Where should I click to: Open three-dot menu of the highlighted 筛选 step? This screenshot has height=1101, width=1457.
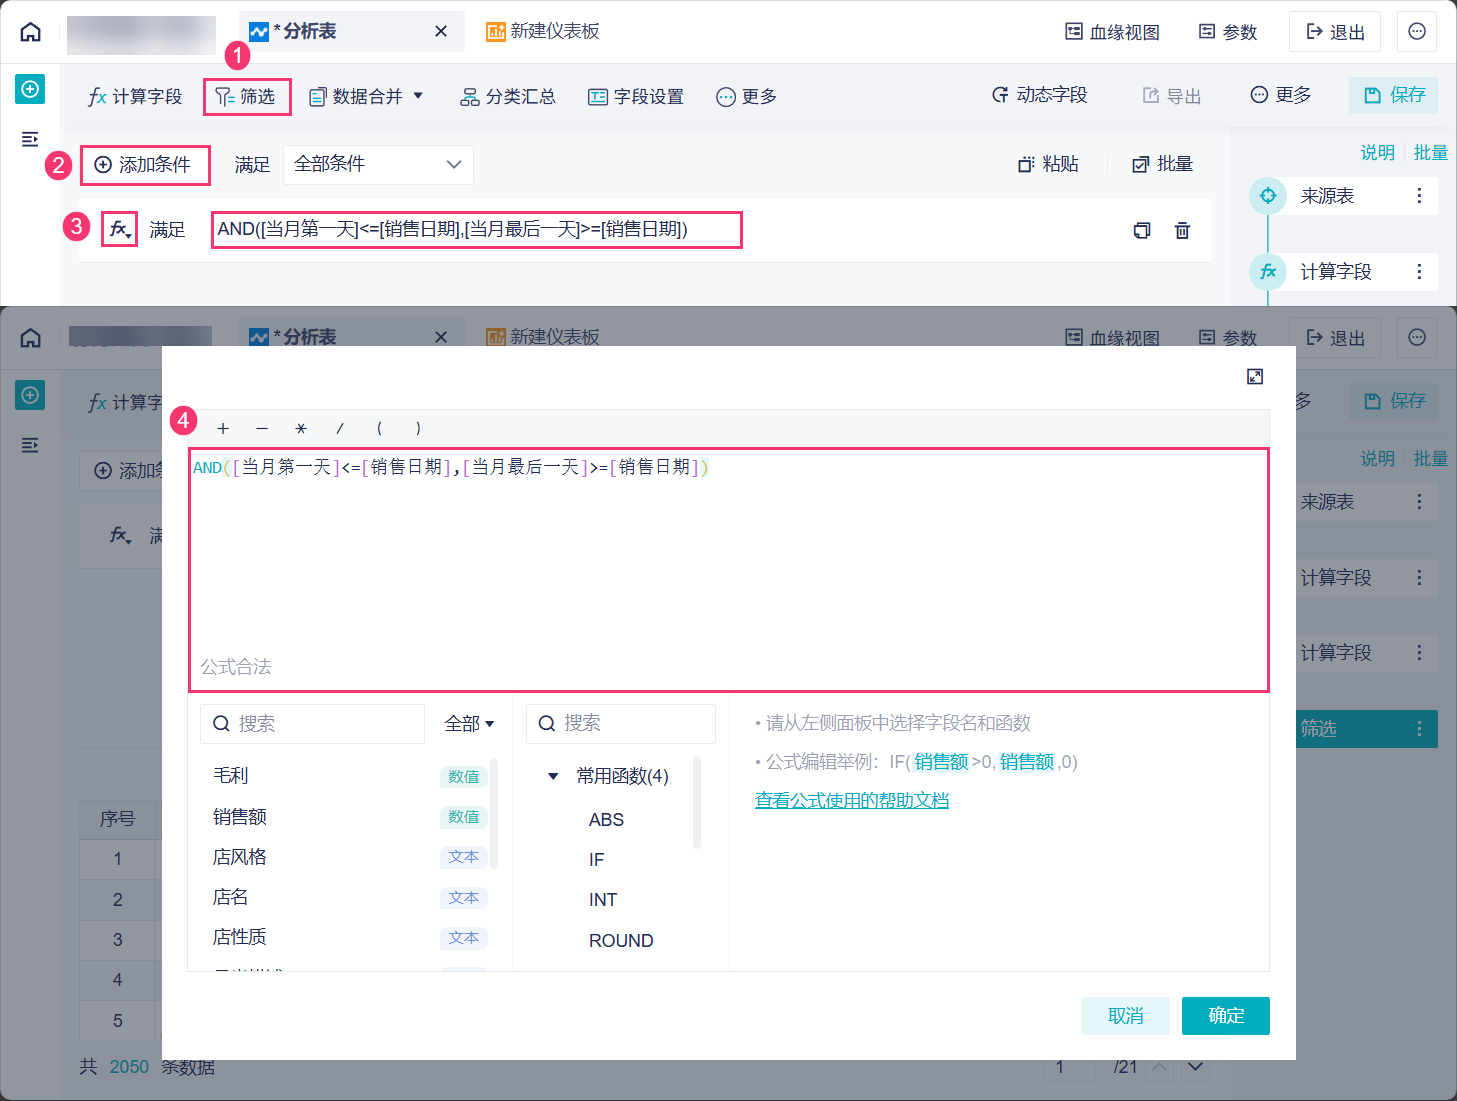(1419, 729)
